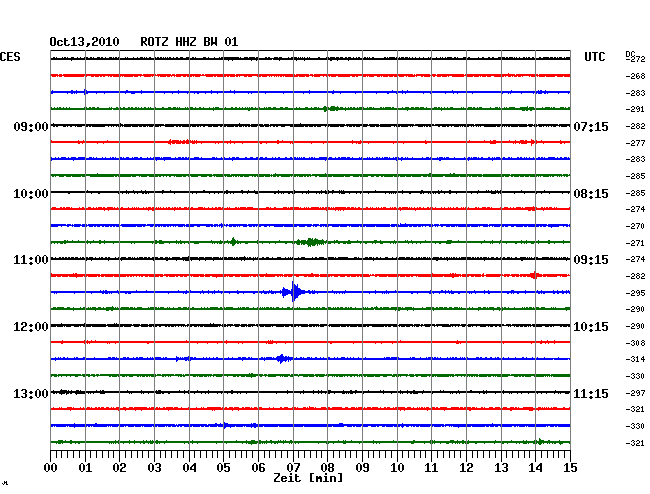
Task: Click the 05 minute axis label
Action: [223, 468]
